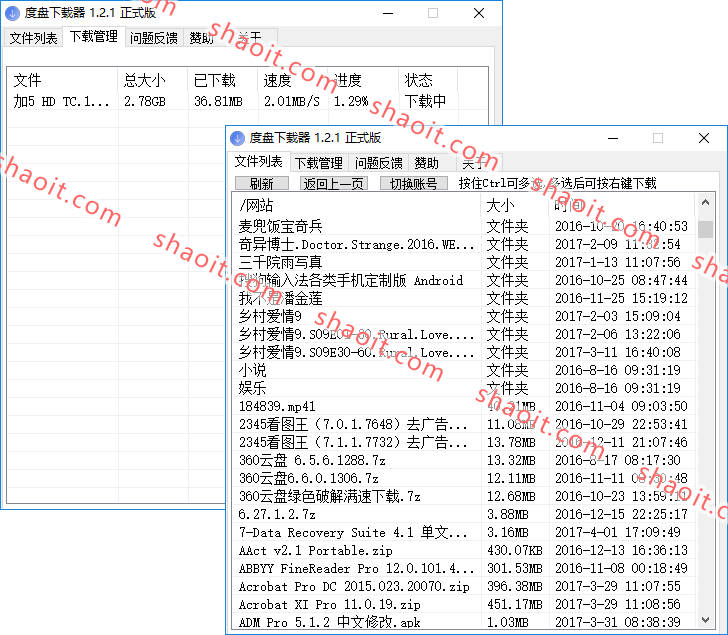Click the 430.07KB size value
The image size is (728, 635).
pyautogui.click(x=514, y=551)
